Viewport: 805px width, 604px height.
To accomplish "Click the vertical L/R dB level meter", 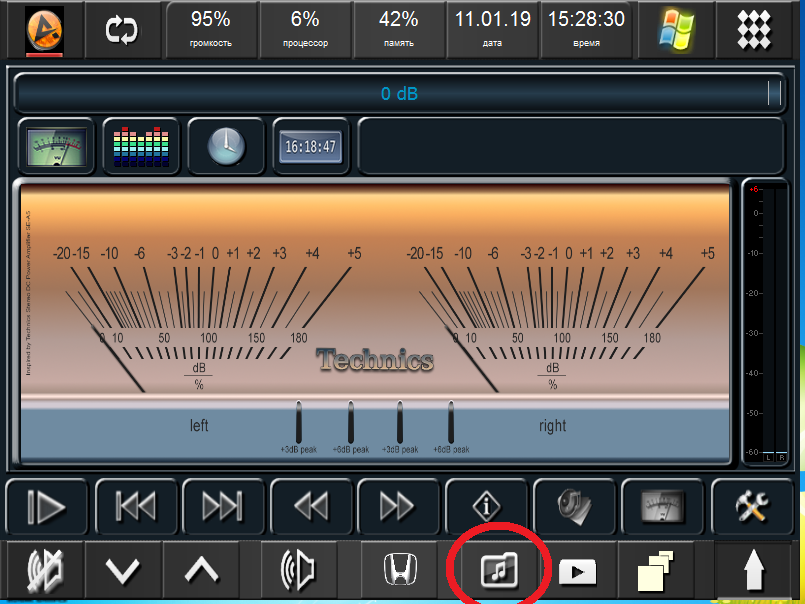I will [x=765, y=323].
